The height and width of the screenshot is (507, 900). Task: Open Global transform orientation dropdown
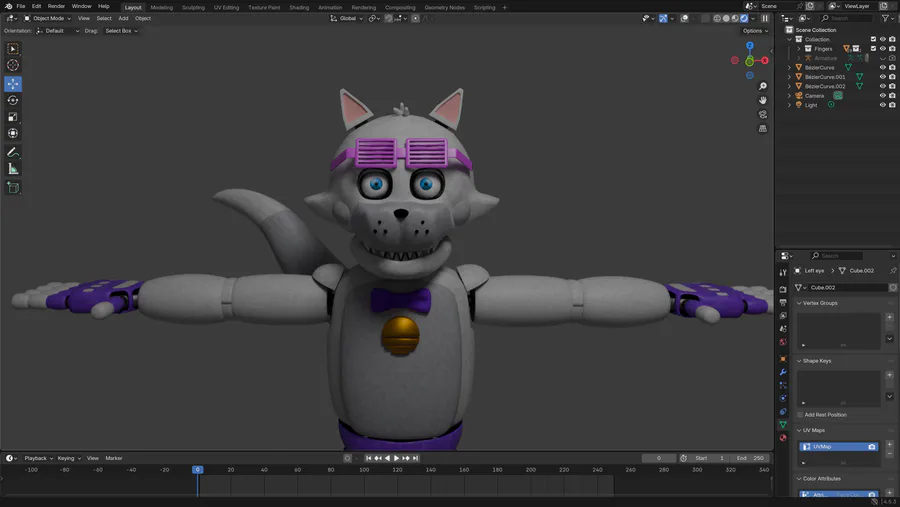(x=347, y=18)
